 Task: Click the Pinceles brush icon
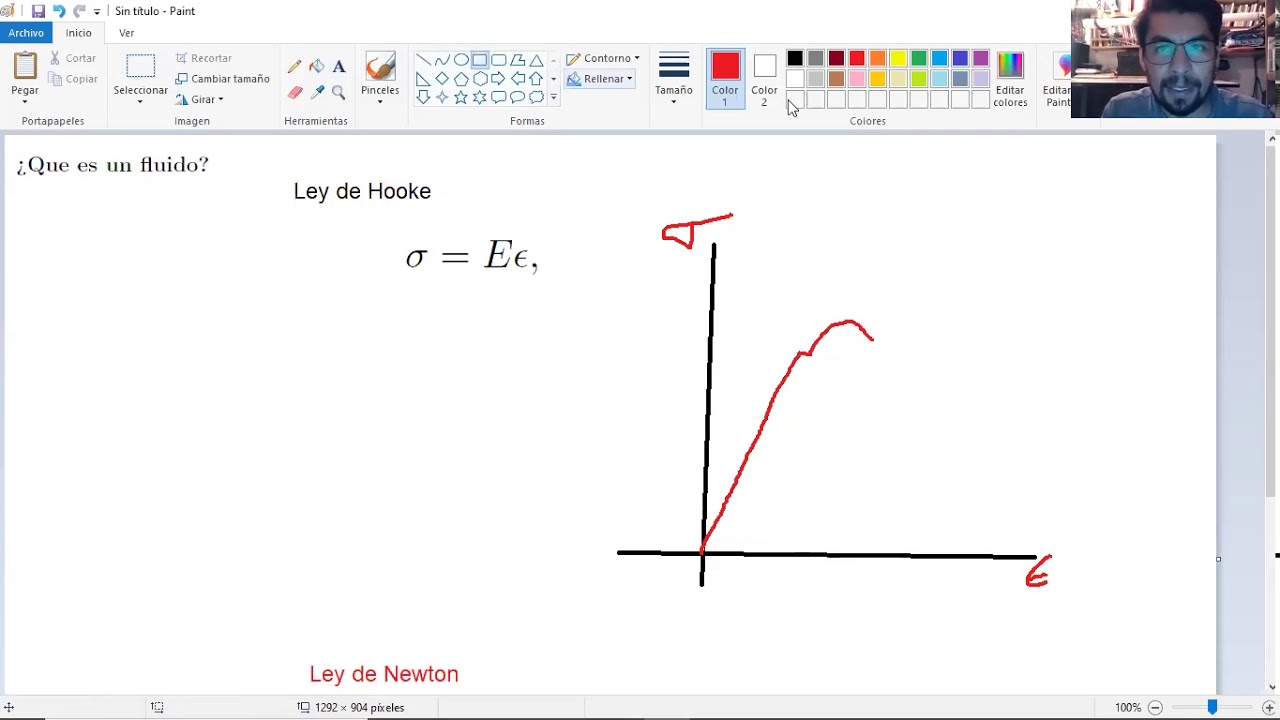(380, 67)
